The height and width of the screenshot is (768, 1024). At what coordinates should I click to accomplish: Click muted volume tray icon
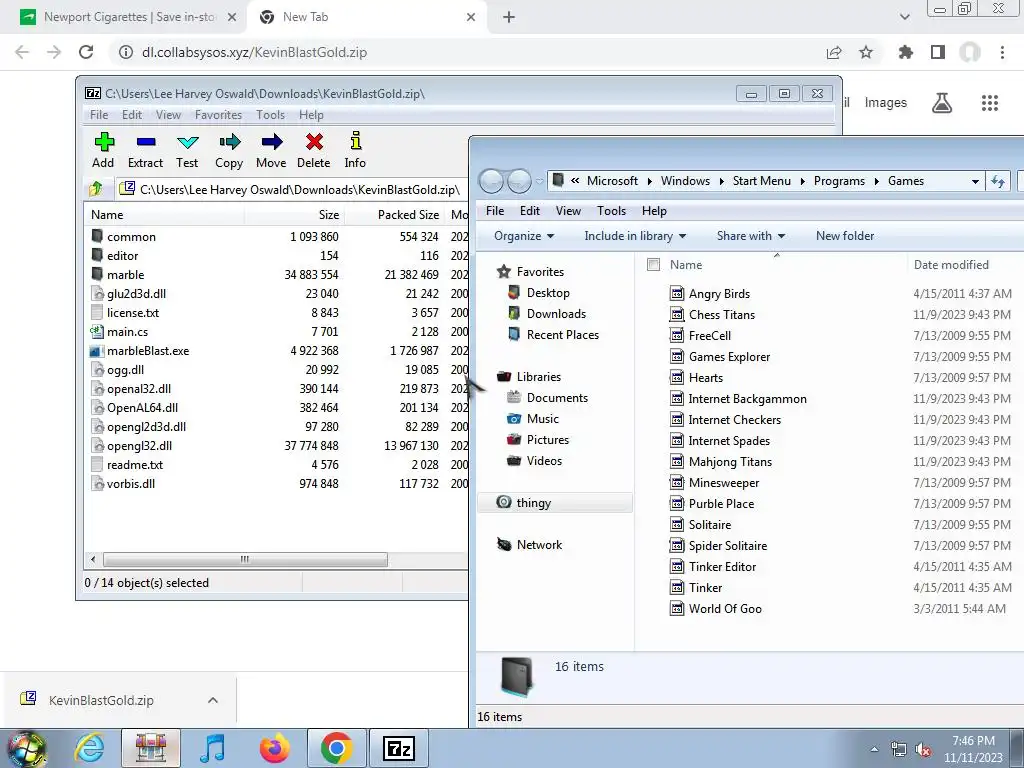pos(923,750)
